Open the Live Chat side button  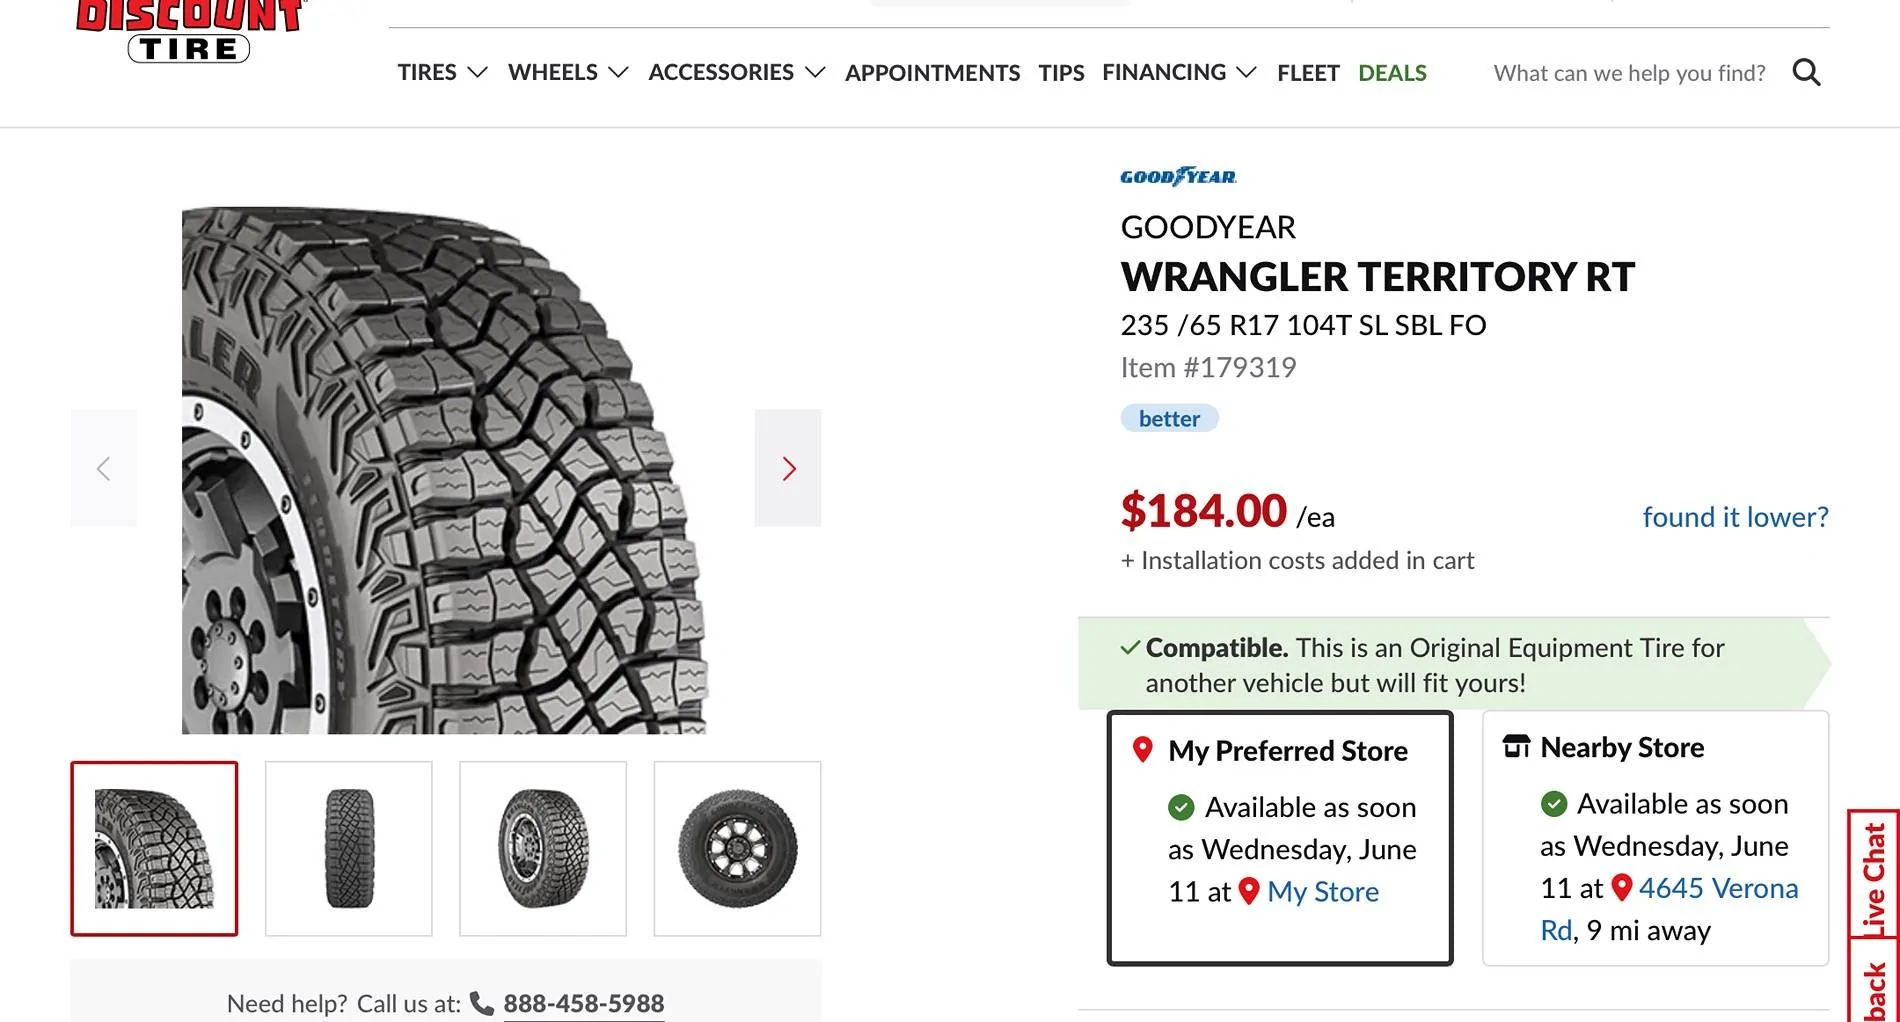[1874, 875]
